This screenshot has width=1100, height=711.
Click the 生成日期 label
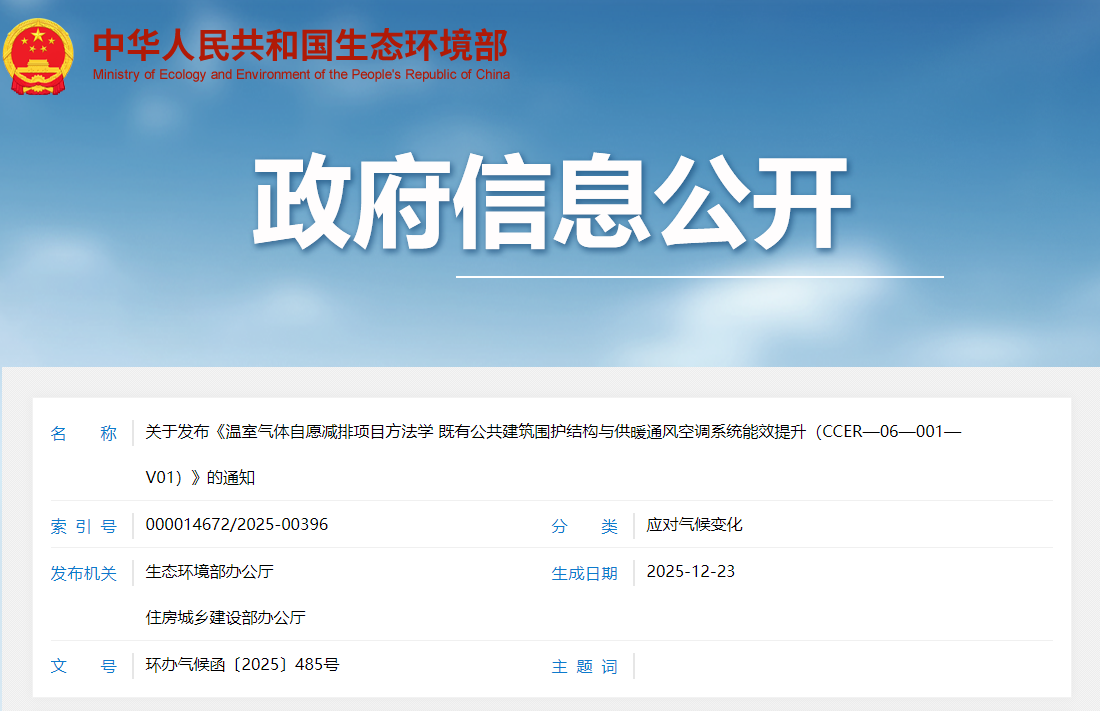[x=585, y=573]
